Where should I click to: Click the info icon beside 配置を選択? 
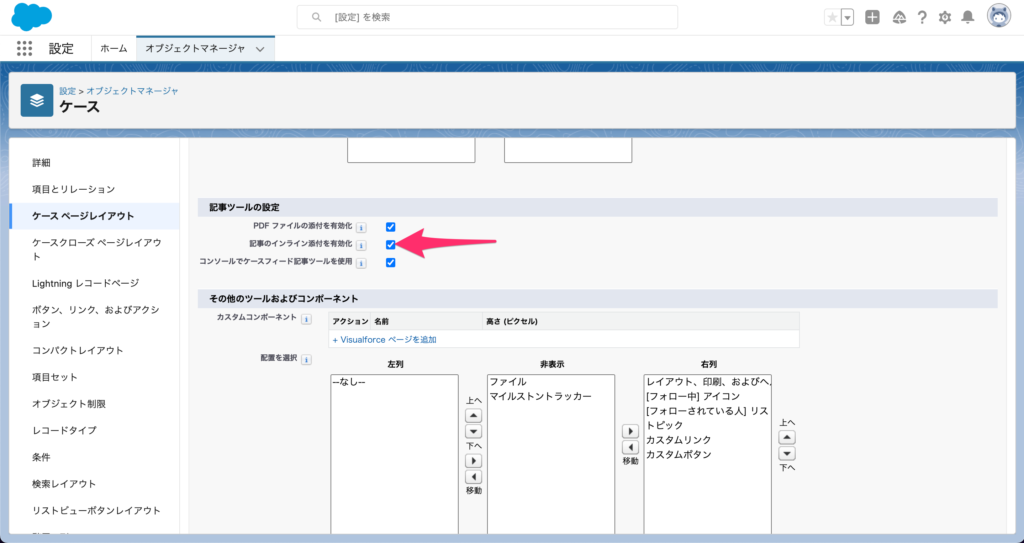point(306,359)
